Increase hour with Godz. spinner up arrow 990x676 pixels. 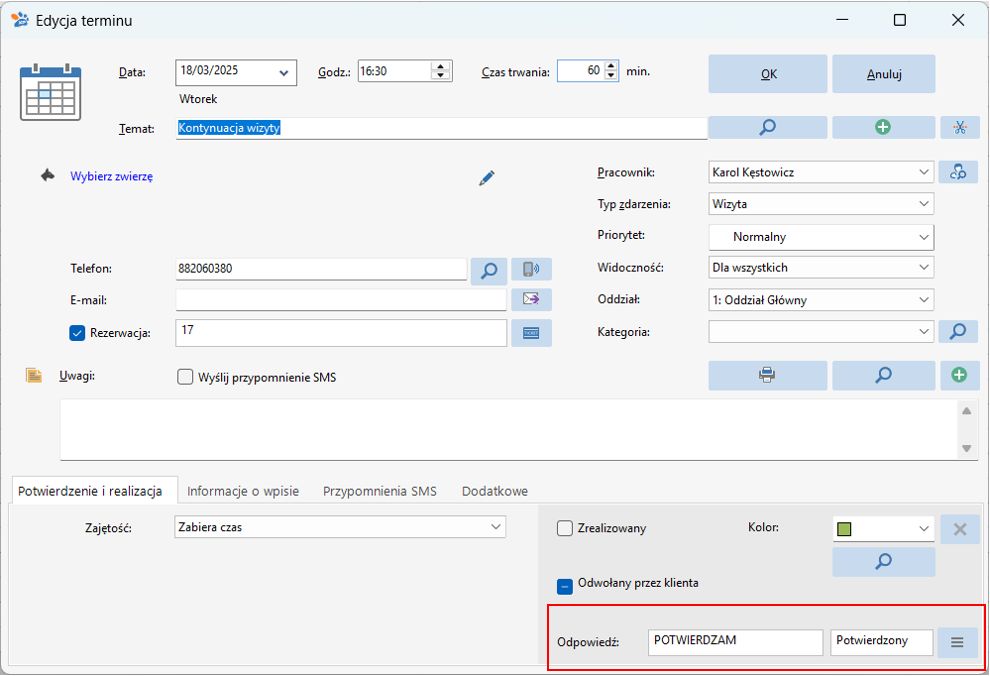click(441, 66)
